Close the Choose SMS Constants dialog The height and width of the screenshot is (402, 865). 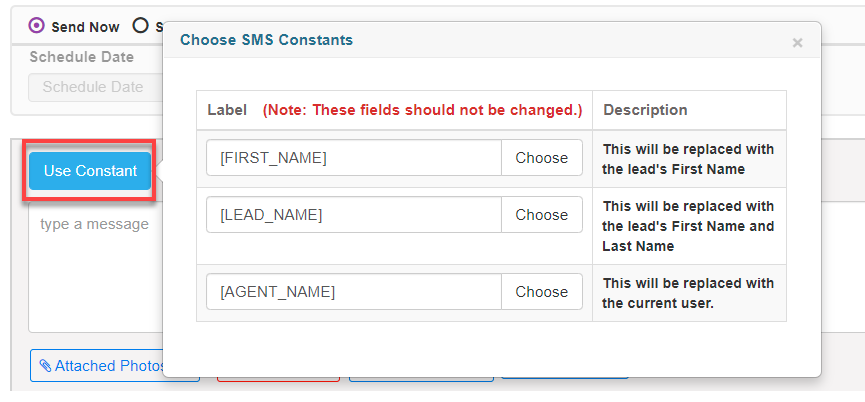click(797, 43)
